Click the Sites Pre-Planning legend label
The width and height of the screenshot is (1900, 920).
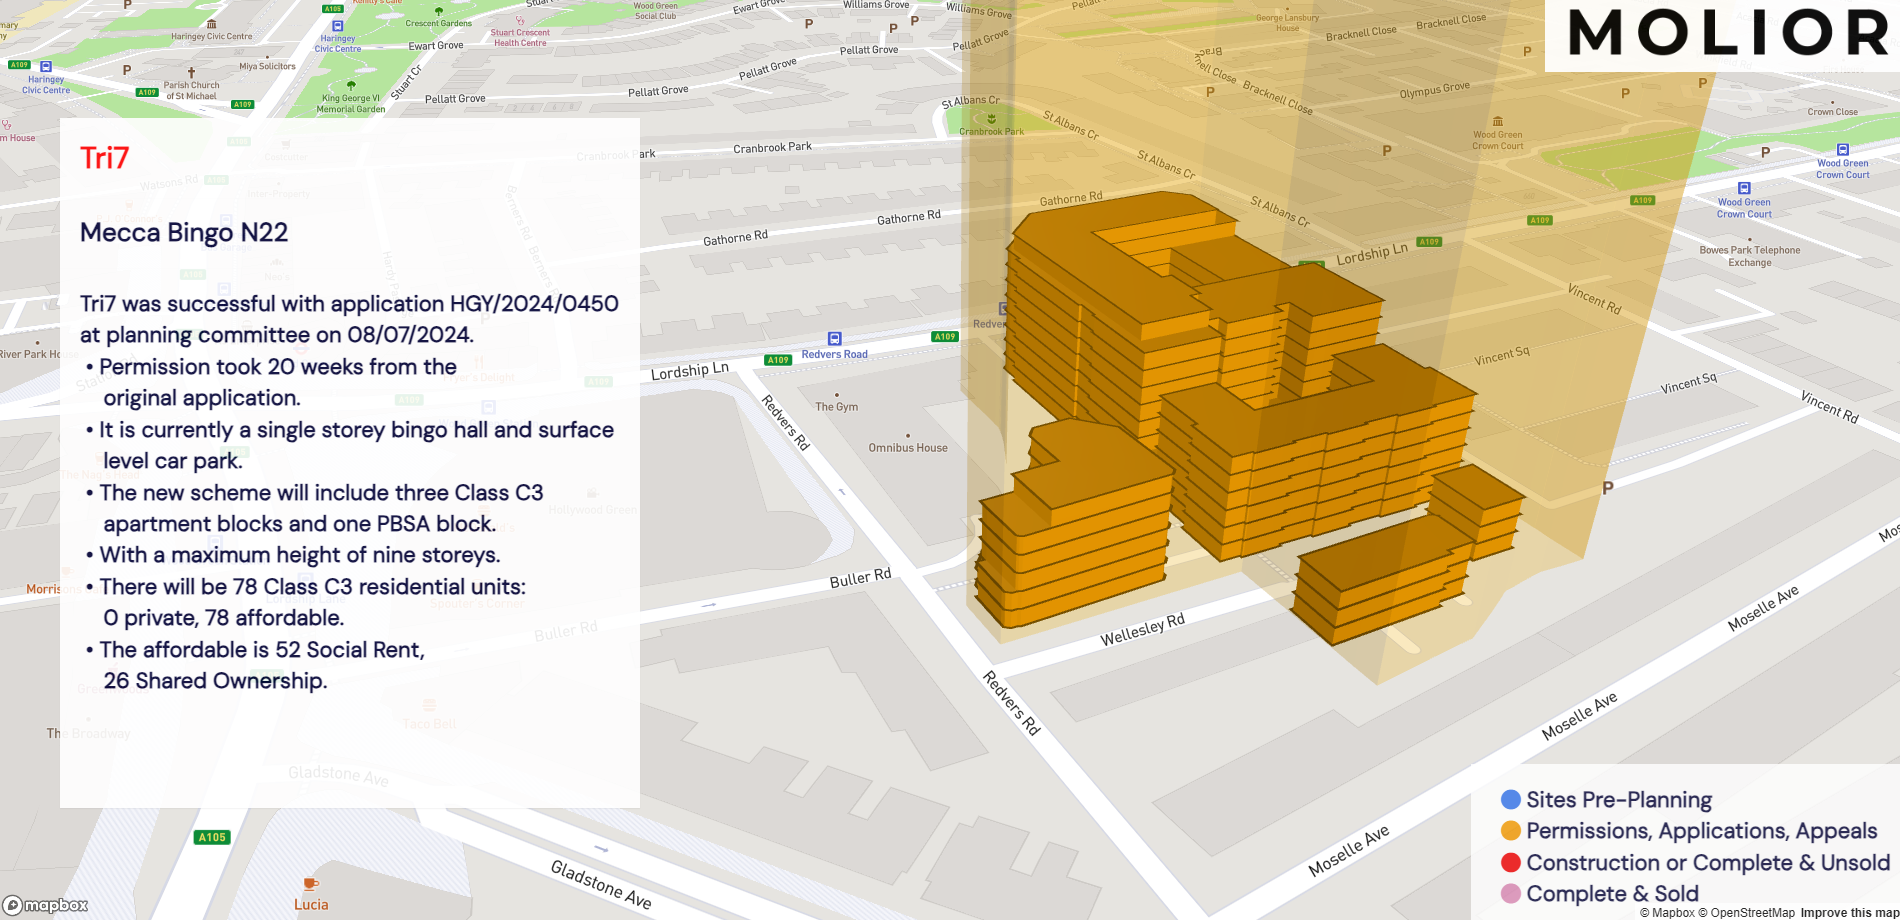pos(1619,799)
